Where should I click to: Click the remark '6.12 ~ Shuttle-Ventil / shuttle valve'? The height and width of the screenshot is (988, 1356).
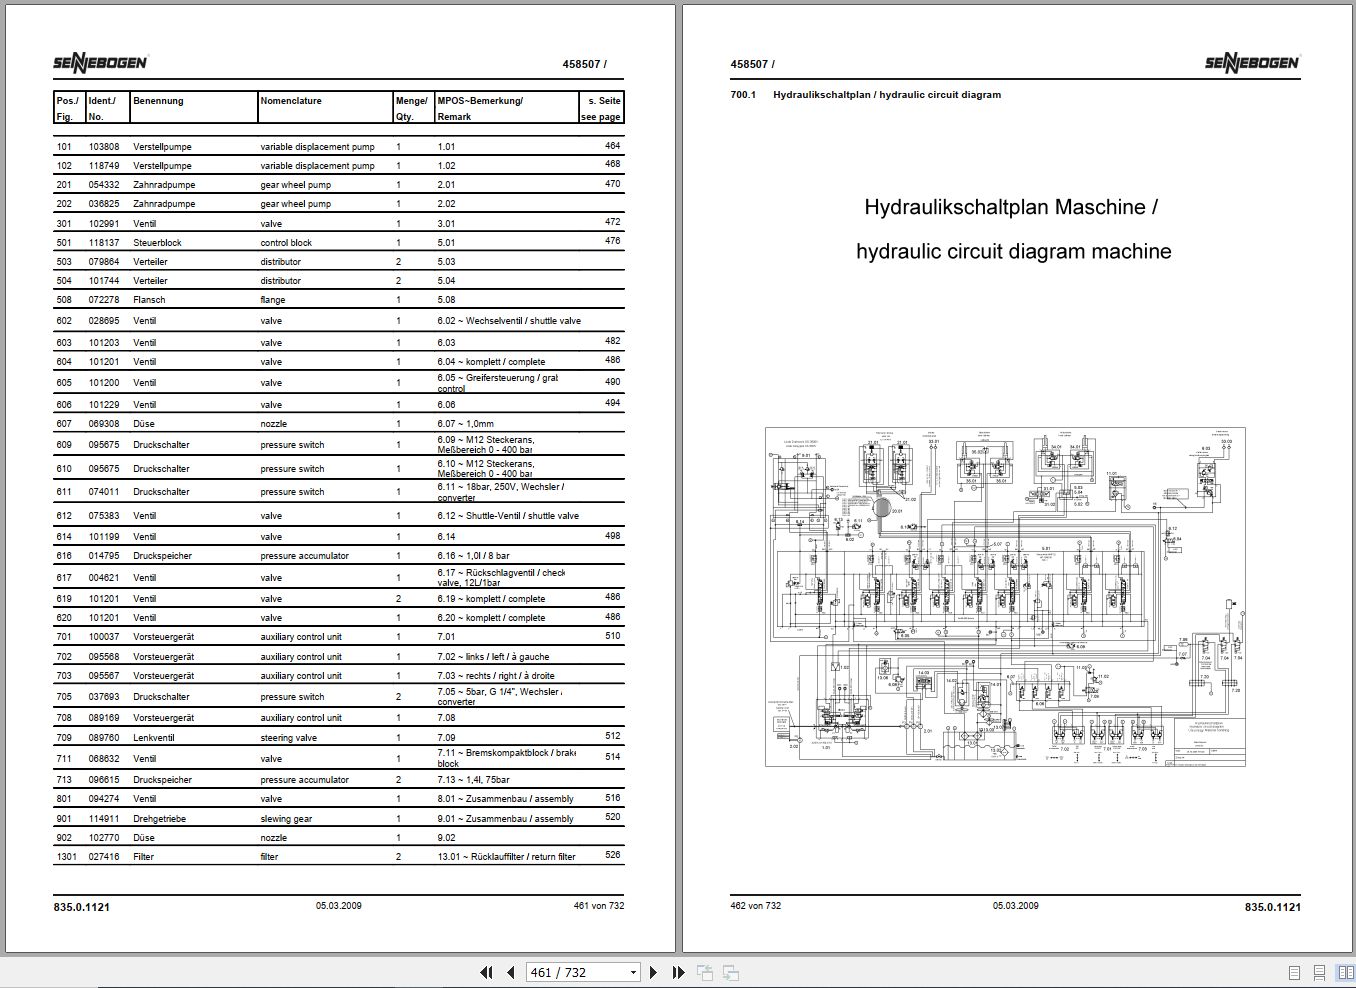coord(508,516)
